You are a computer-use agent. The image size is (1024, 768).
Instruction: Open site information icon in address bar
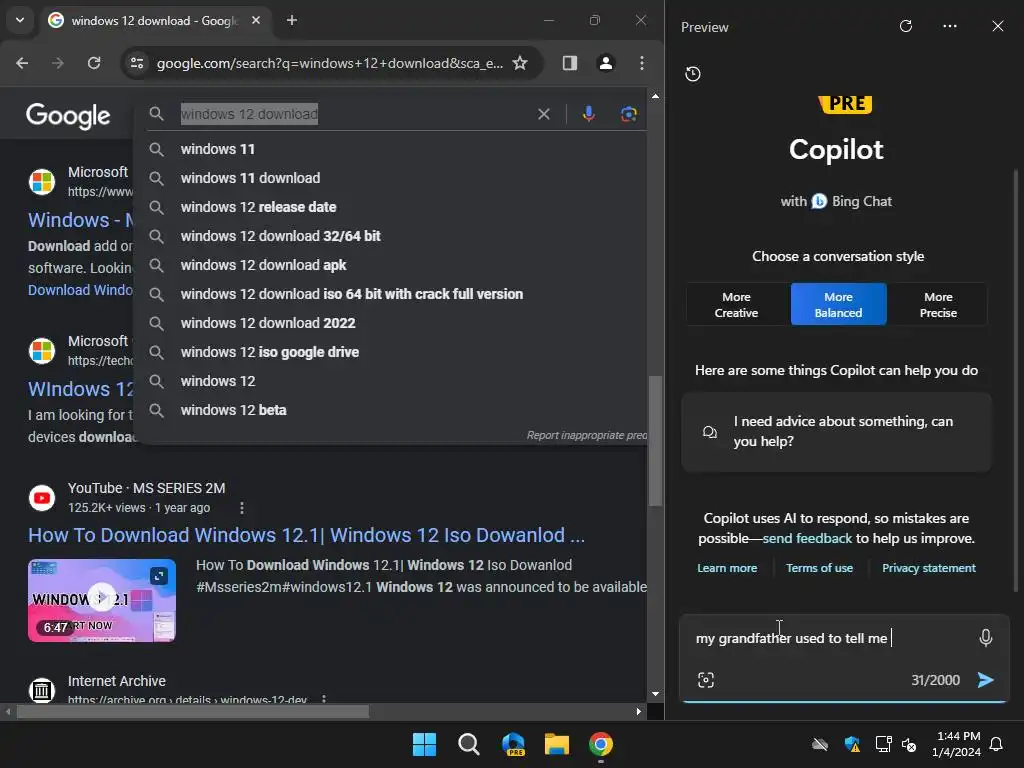[137, 63]
